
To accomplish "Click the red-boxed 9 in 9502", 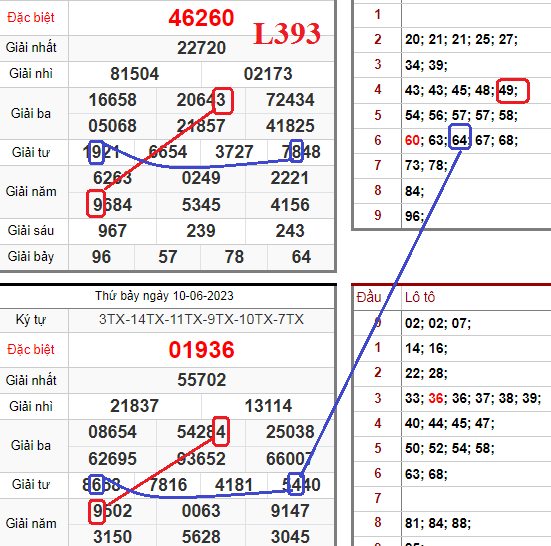I will 97,511.
